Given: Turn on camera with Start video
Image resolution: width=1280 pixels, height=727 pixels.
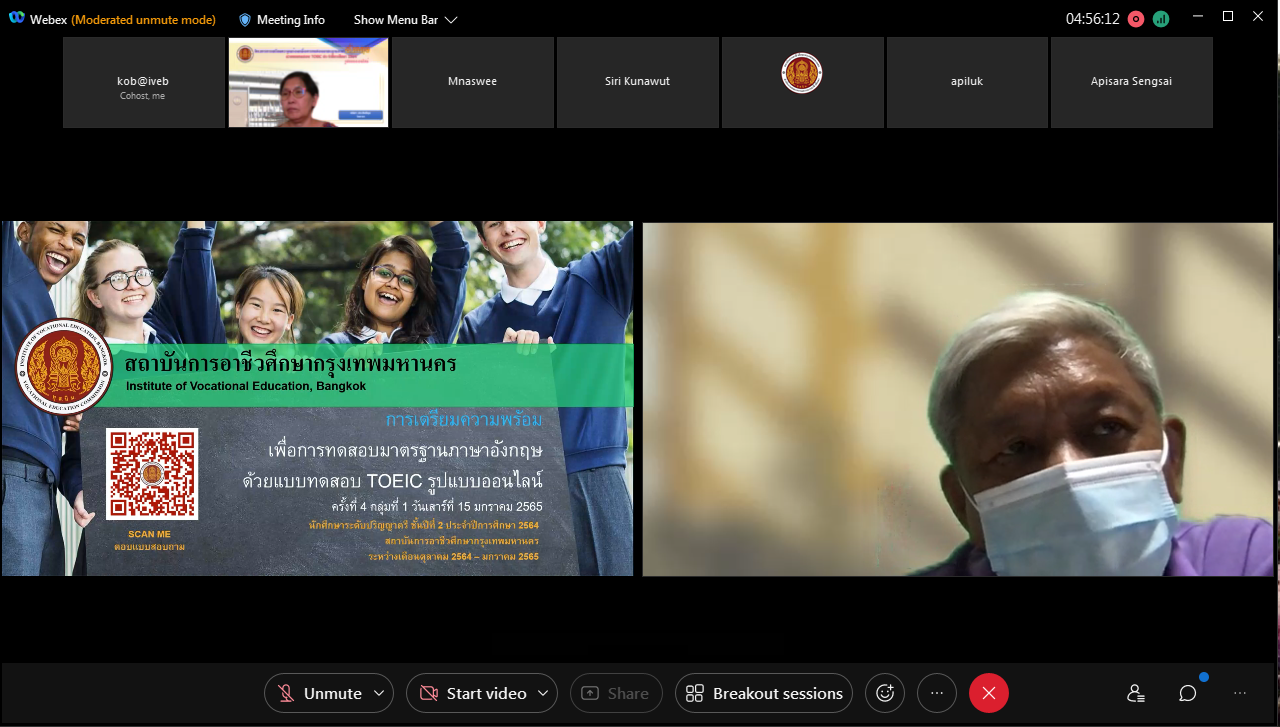Looking at the screenshot, I should tap(472, 693).
